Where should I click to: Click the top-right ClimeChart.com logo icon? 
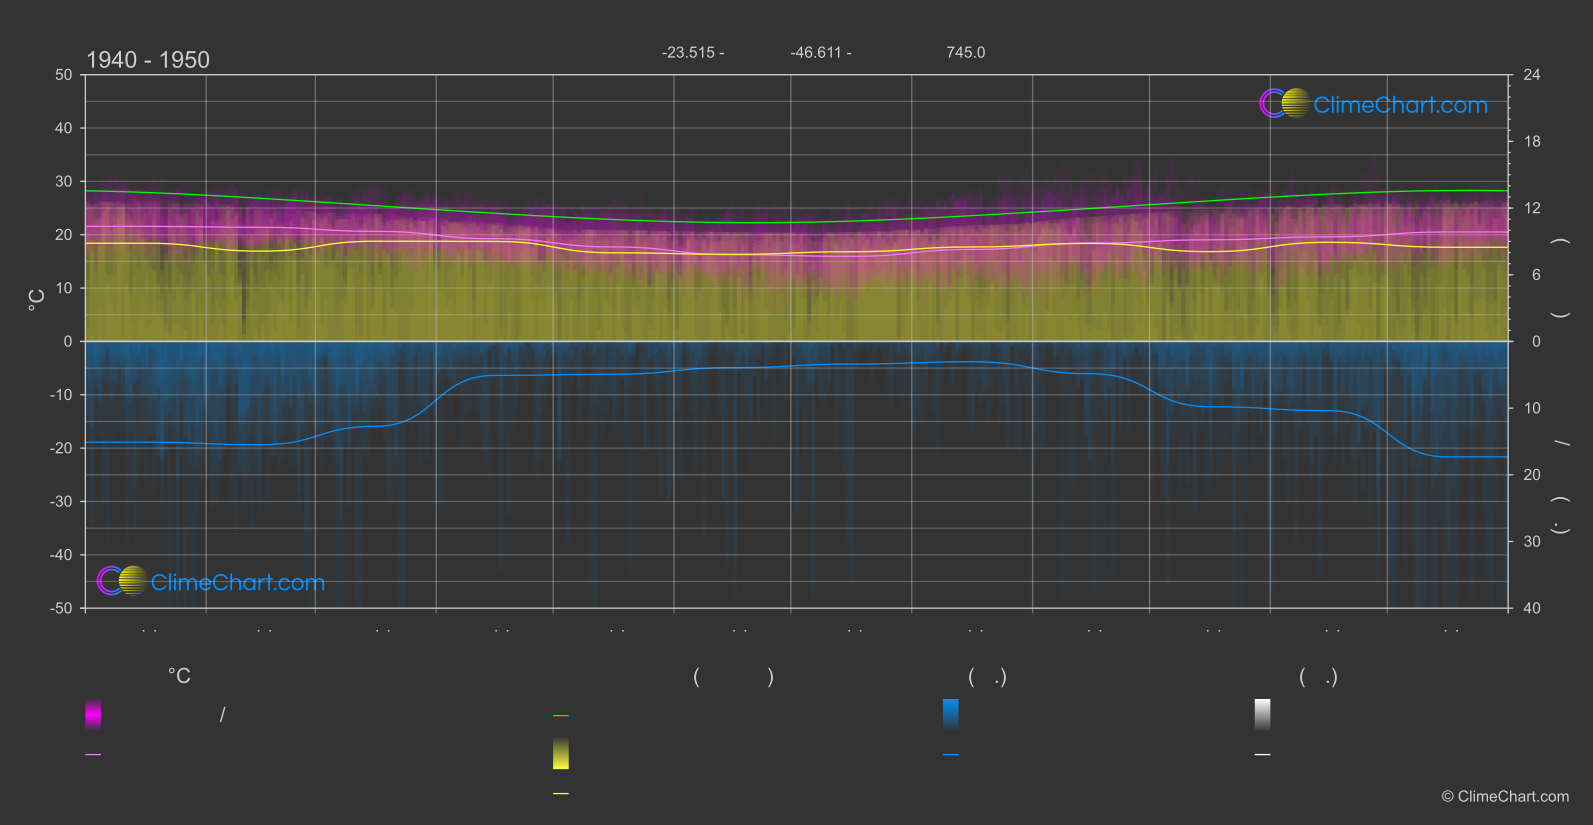click(1284, 104)
